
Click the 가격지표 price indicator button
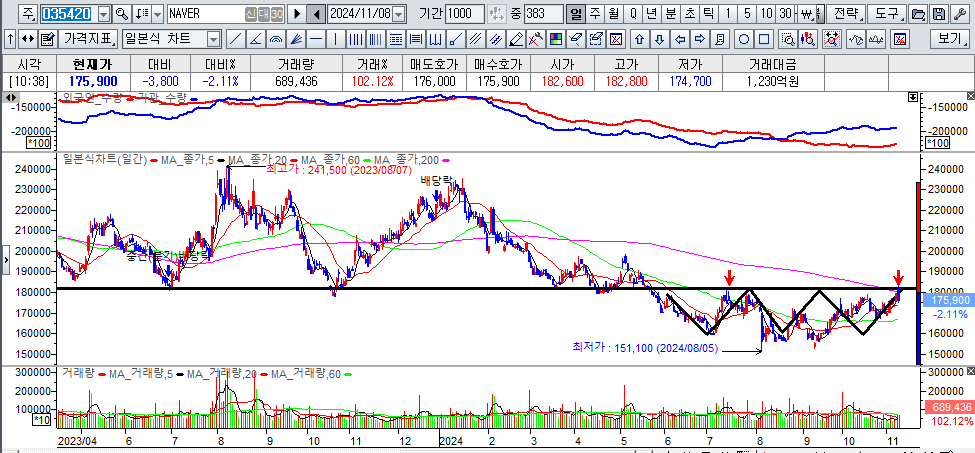pos(88,39)
